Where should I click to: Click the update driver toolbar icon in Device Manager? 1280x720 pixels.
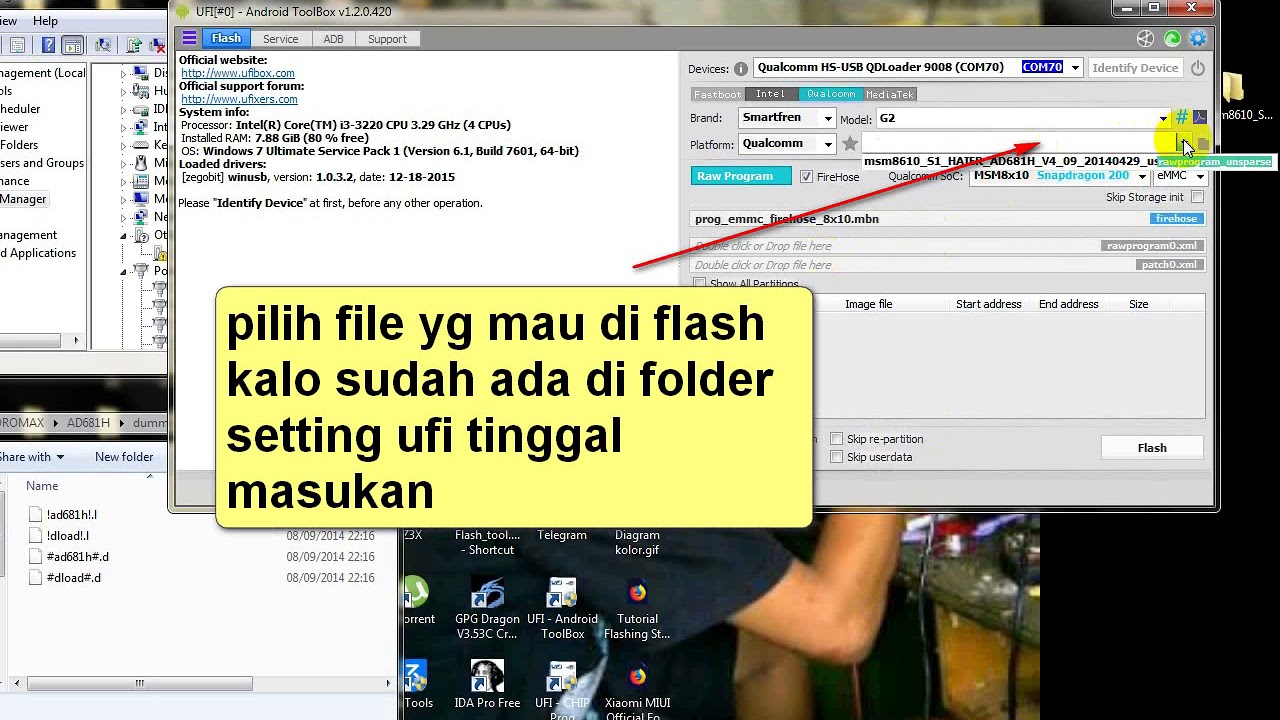[134, 45]
